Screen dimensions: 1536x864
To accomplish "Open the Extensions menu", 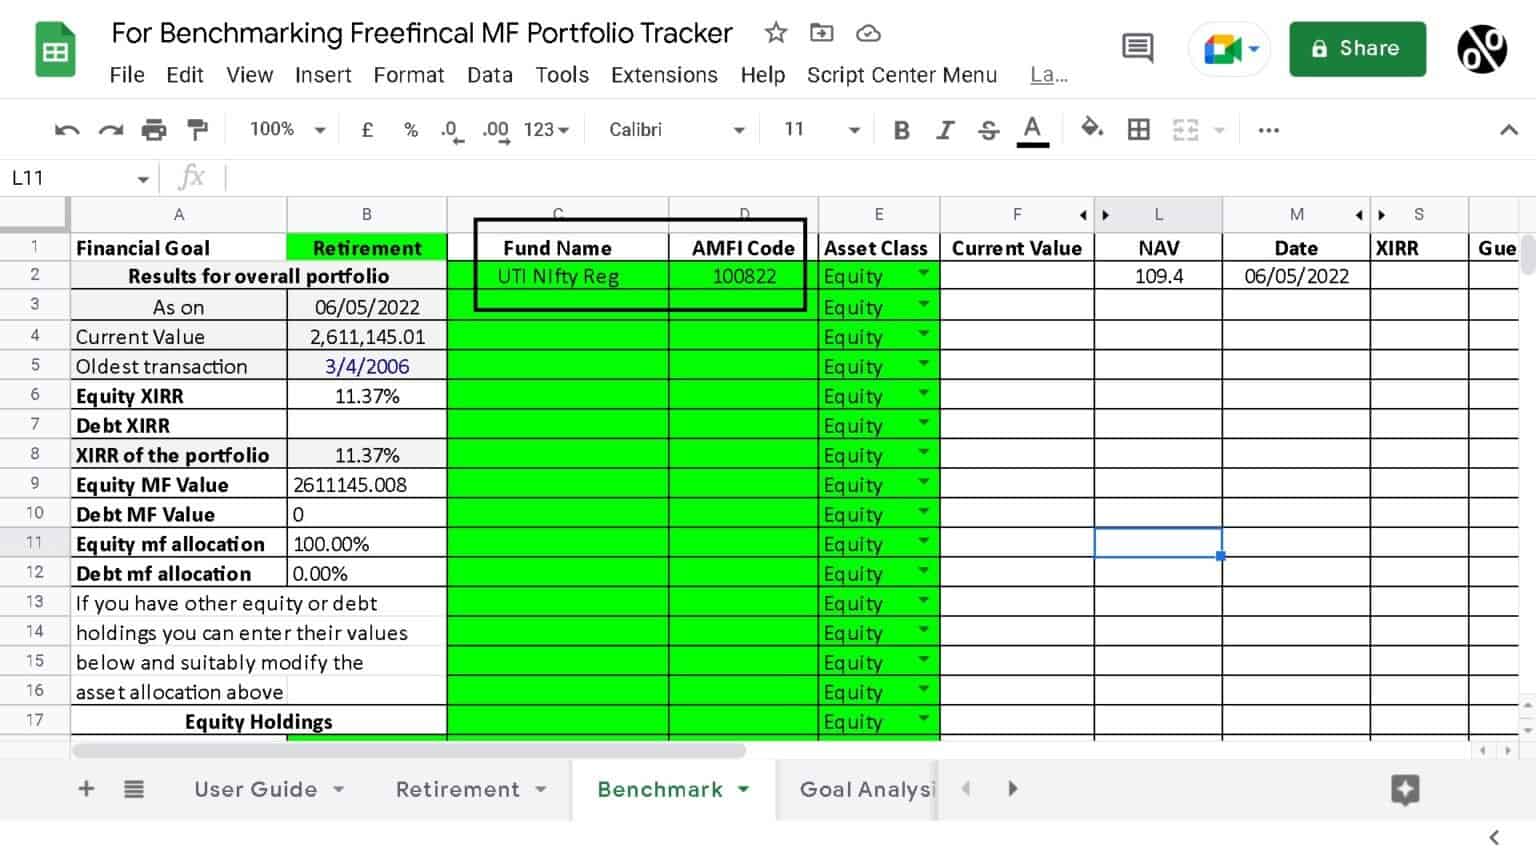I will pos(664,75).
